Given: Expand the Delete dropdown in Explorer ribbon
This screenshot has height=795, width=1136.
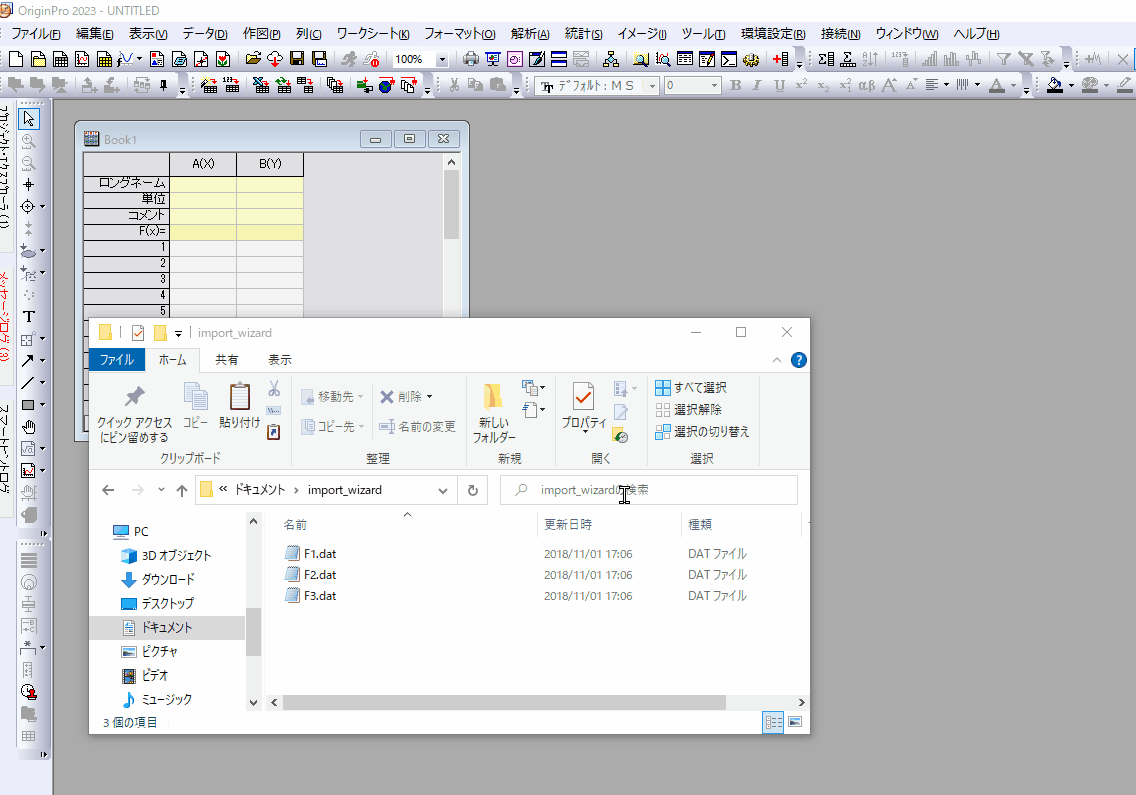Looking at the screenshot, I should [x=430, y=397].
